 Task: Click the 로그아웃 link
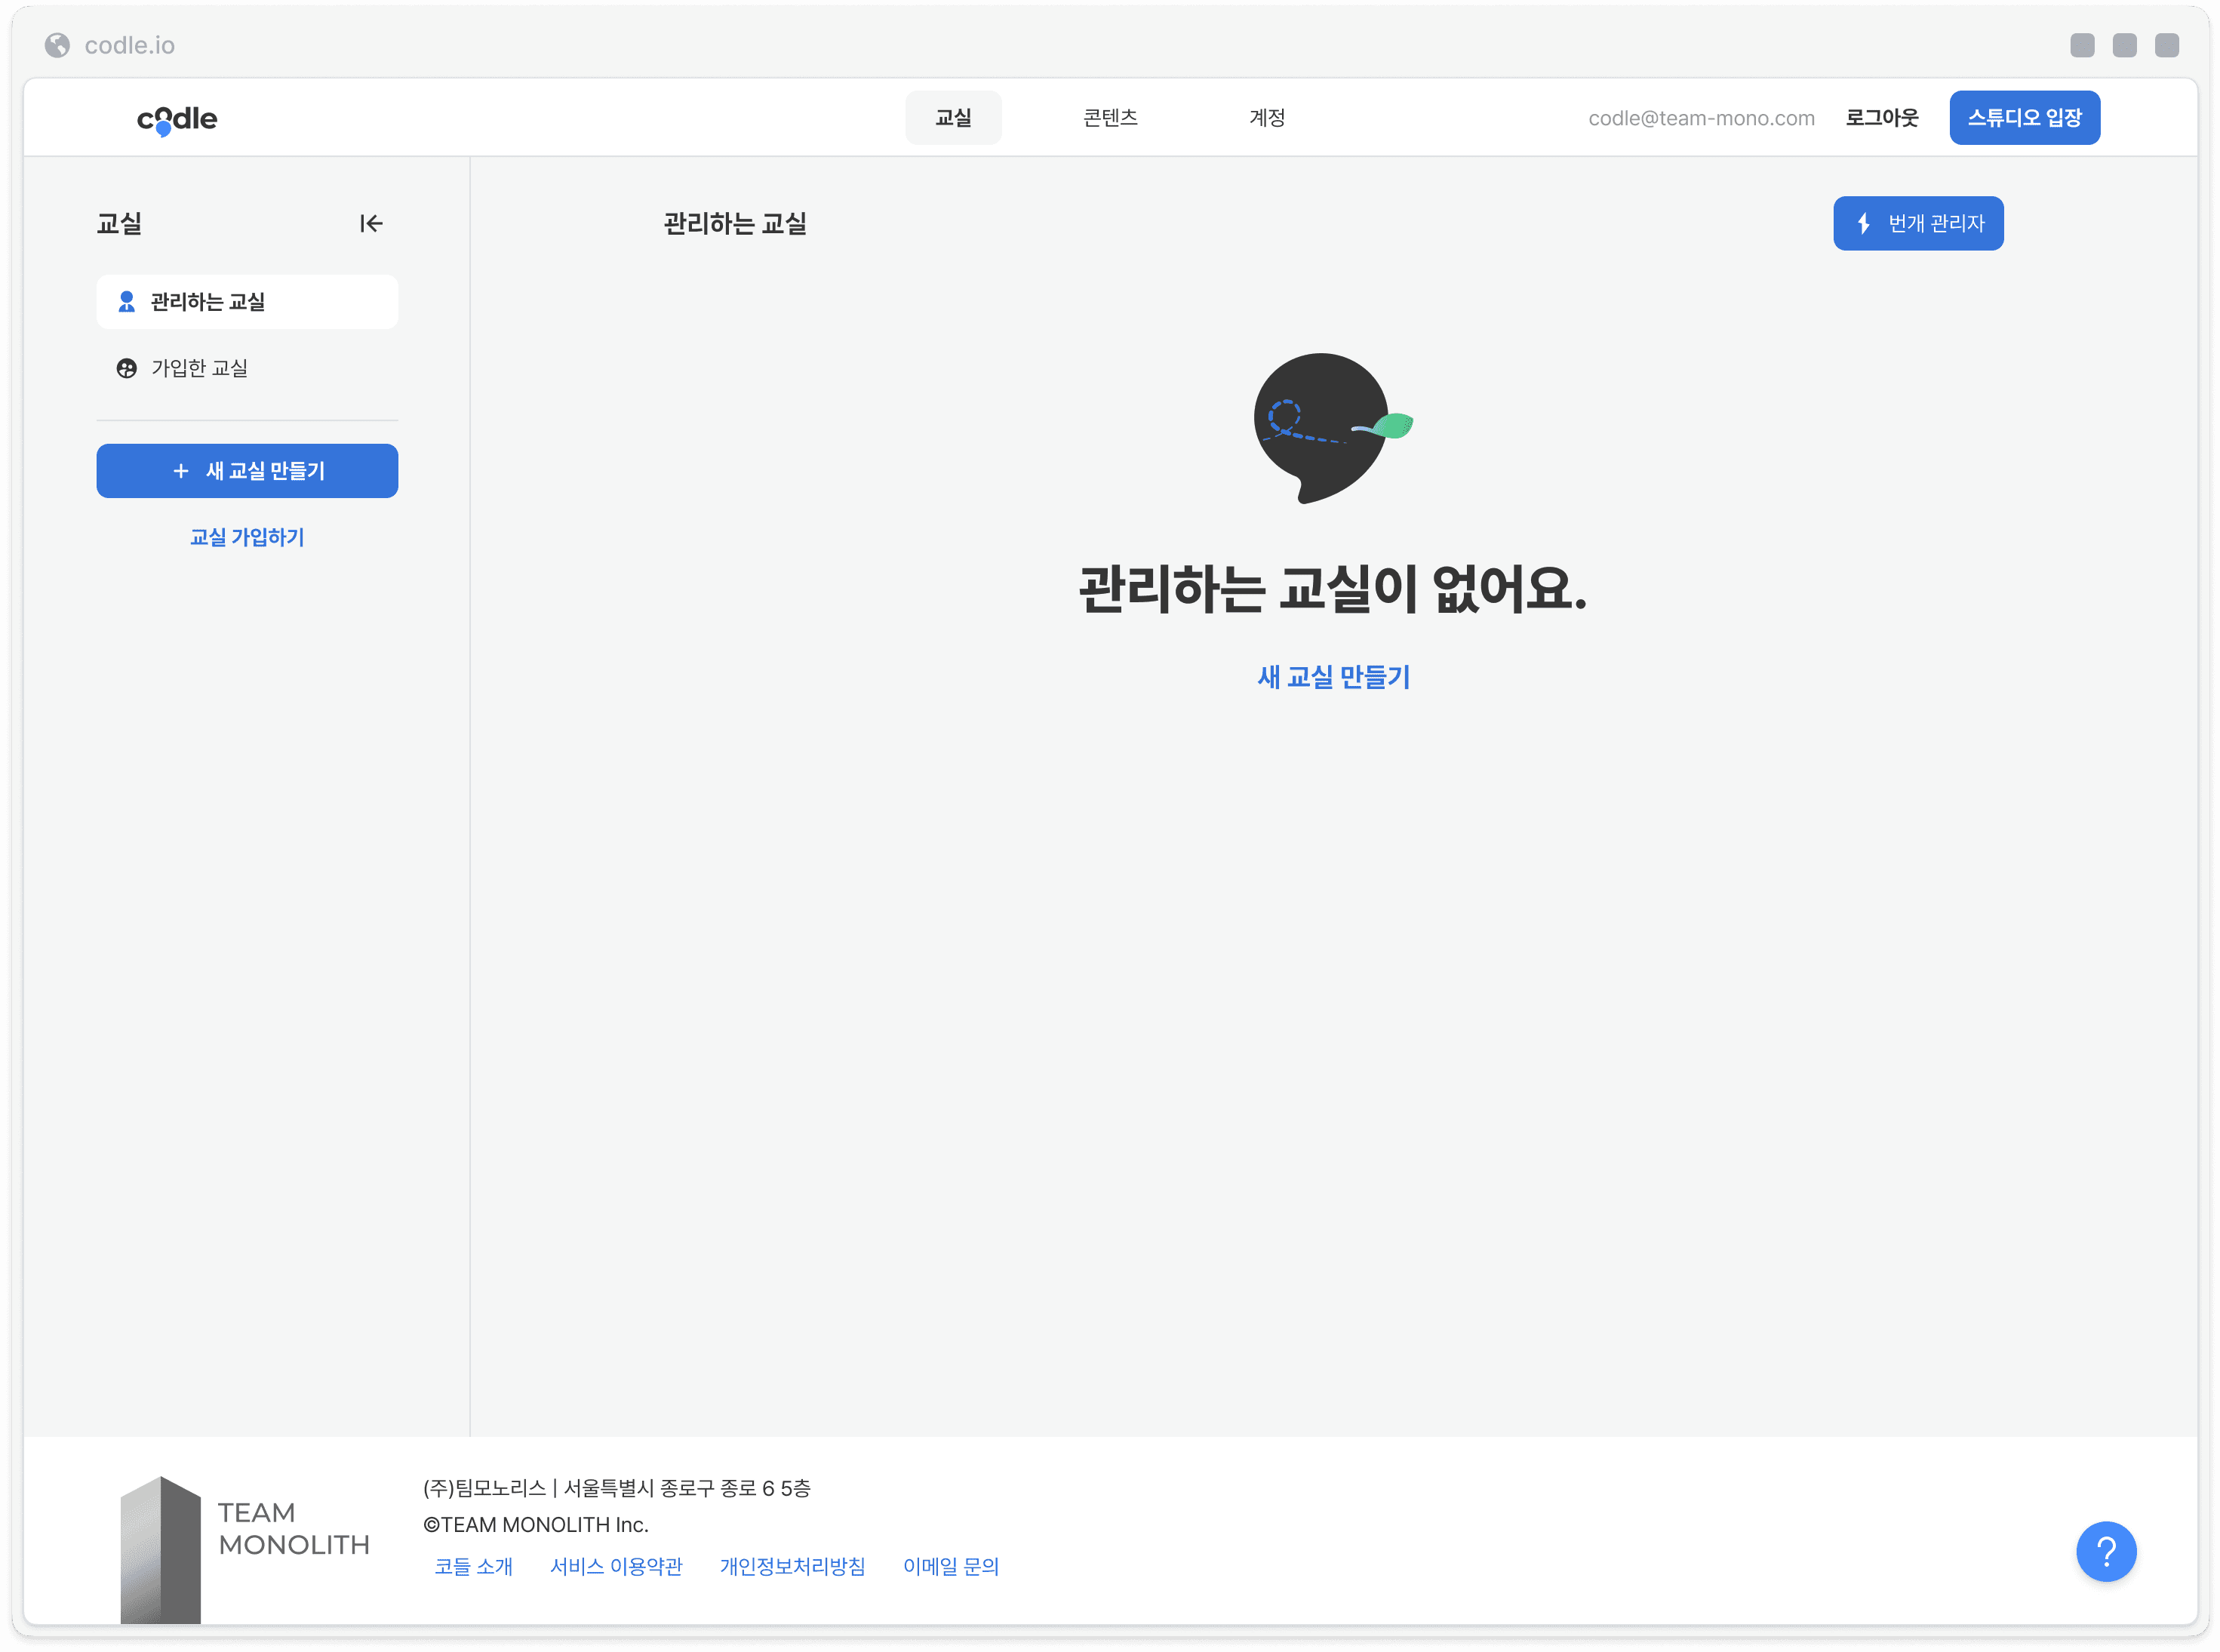click(1881, 118)
